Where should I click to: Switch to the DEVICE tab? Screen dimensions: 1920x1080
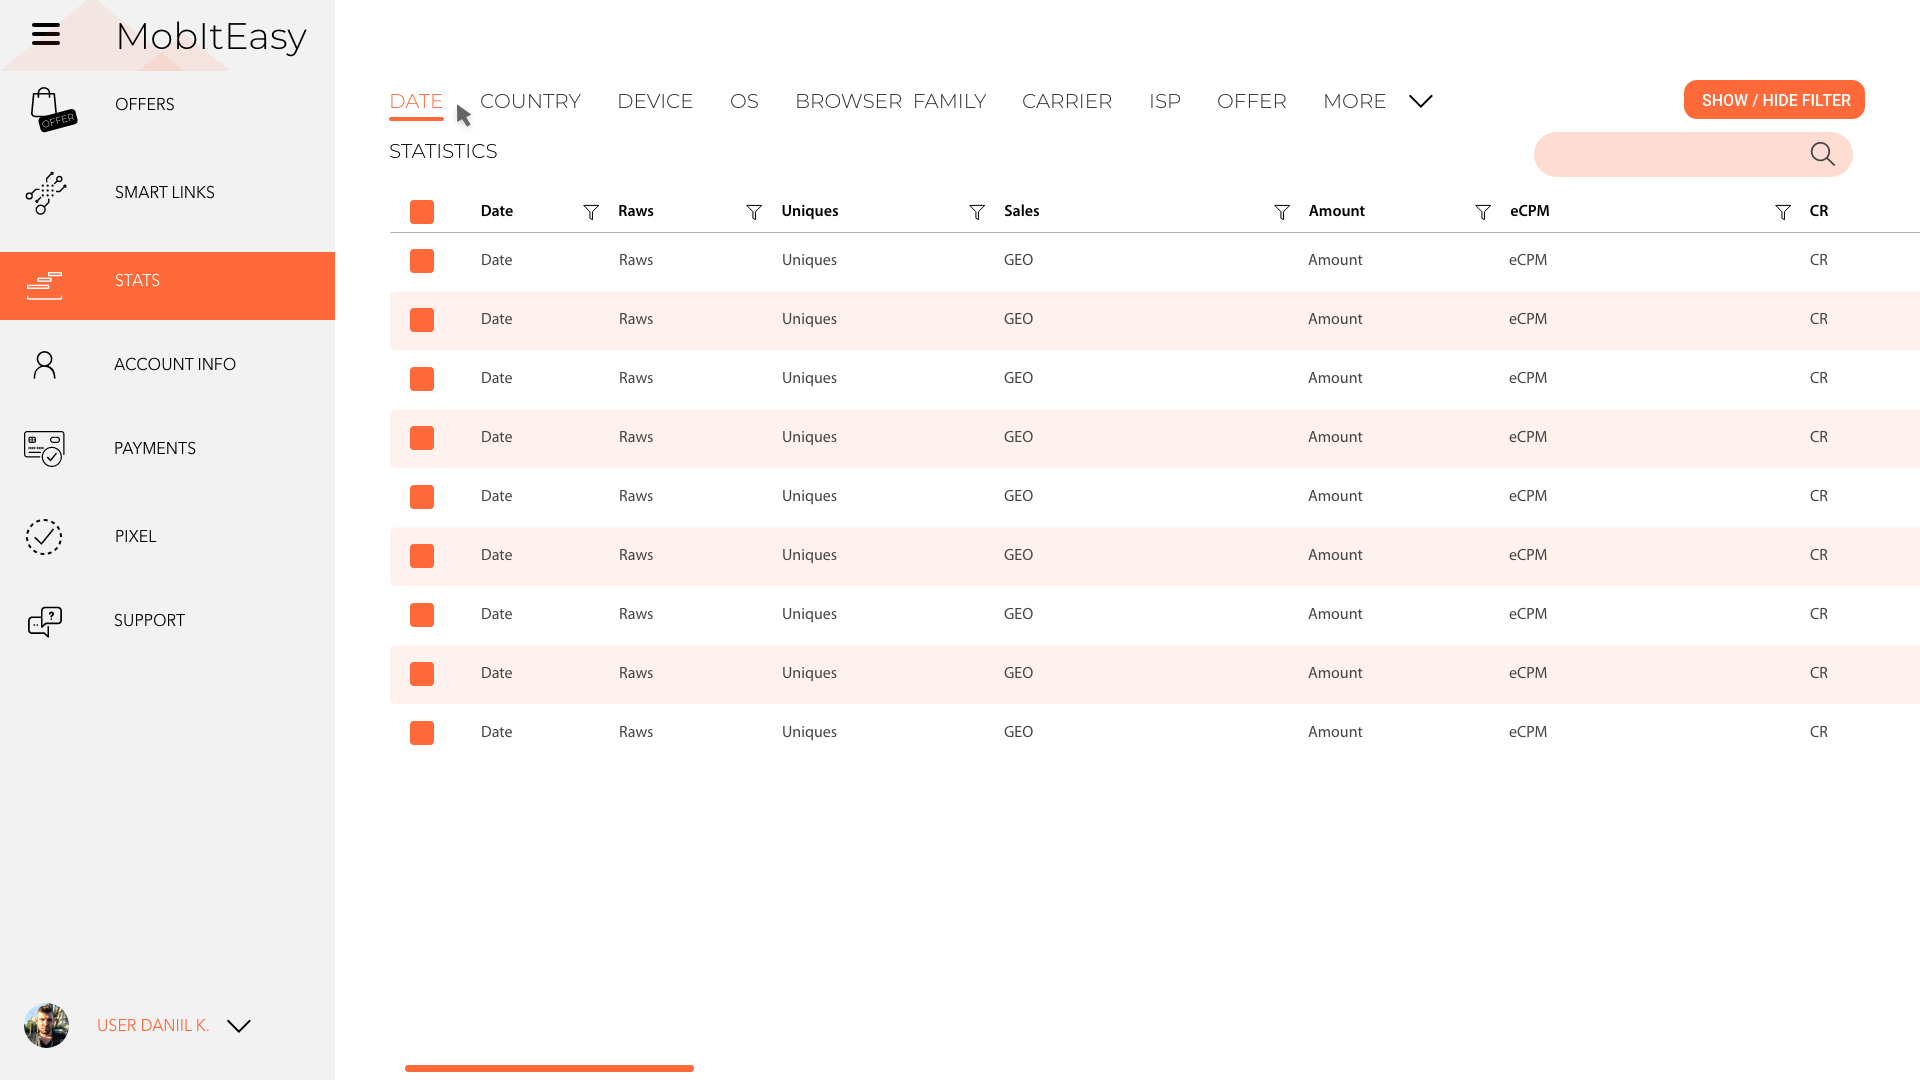pyautogui.click(x=655, y=101)
